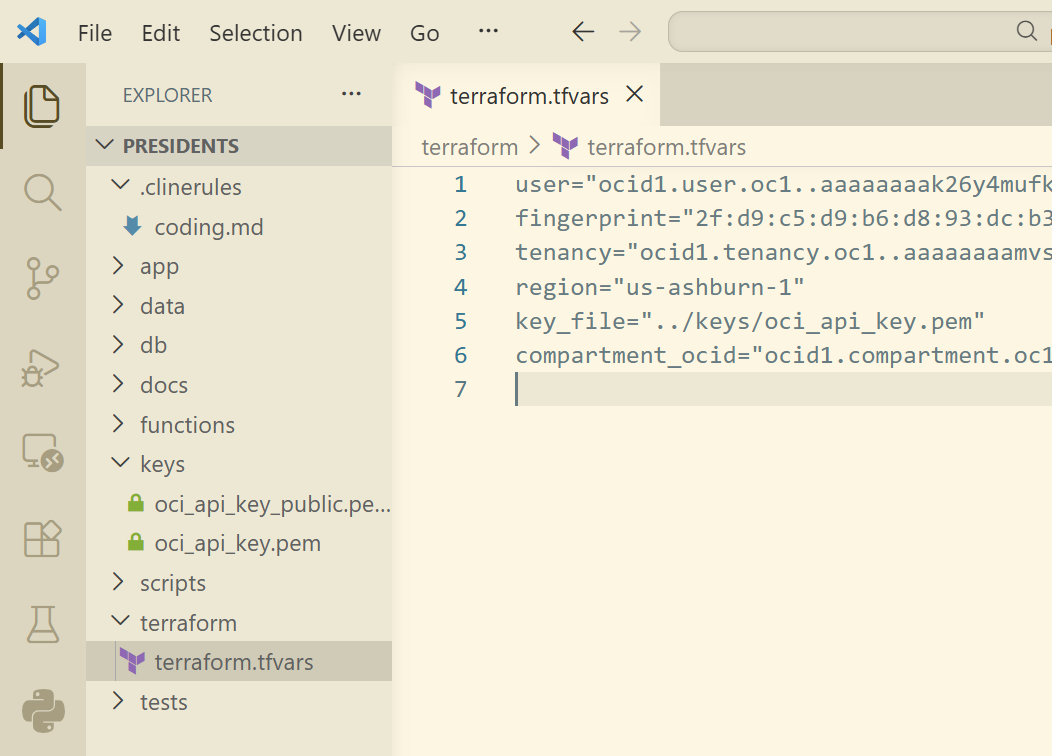Open the Testing flask icon
1052x756 pixels.
pos(42,625)
